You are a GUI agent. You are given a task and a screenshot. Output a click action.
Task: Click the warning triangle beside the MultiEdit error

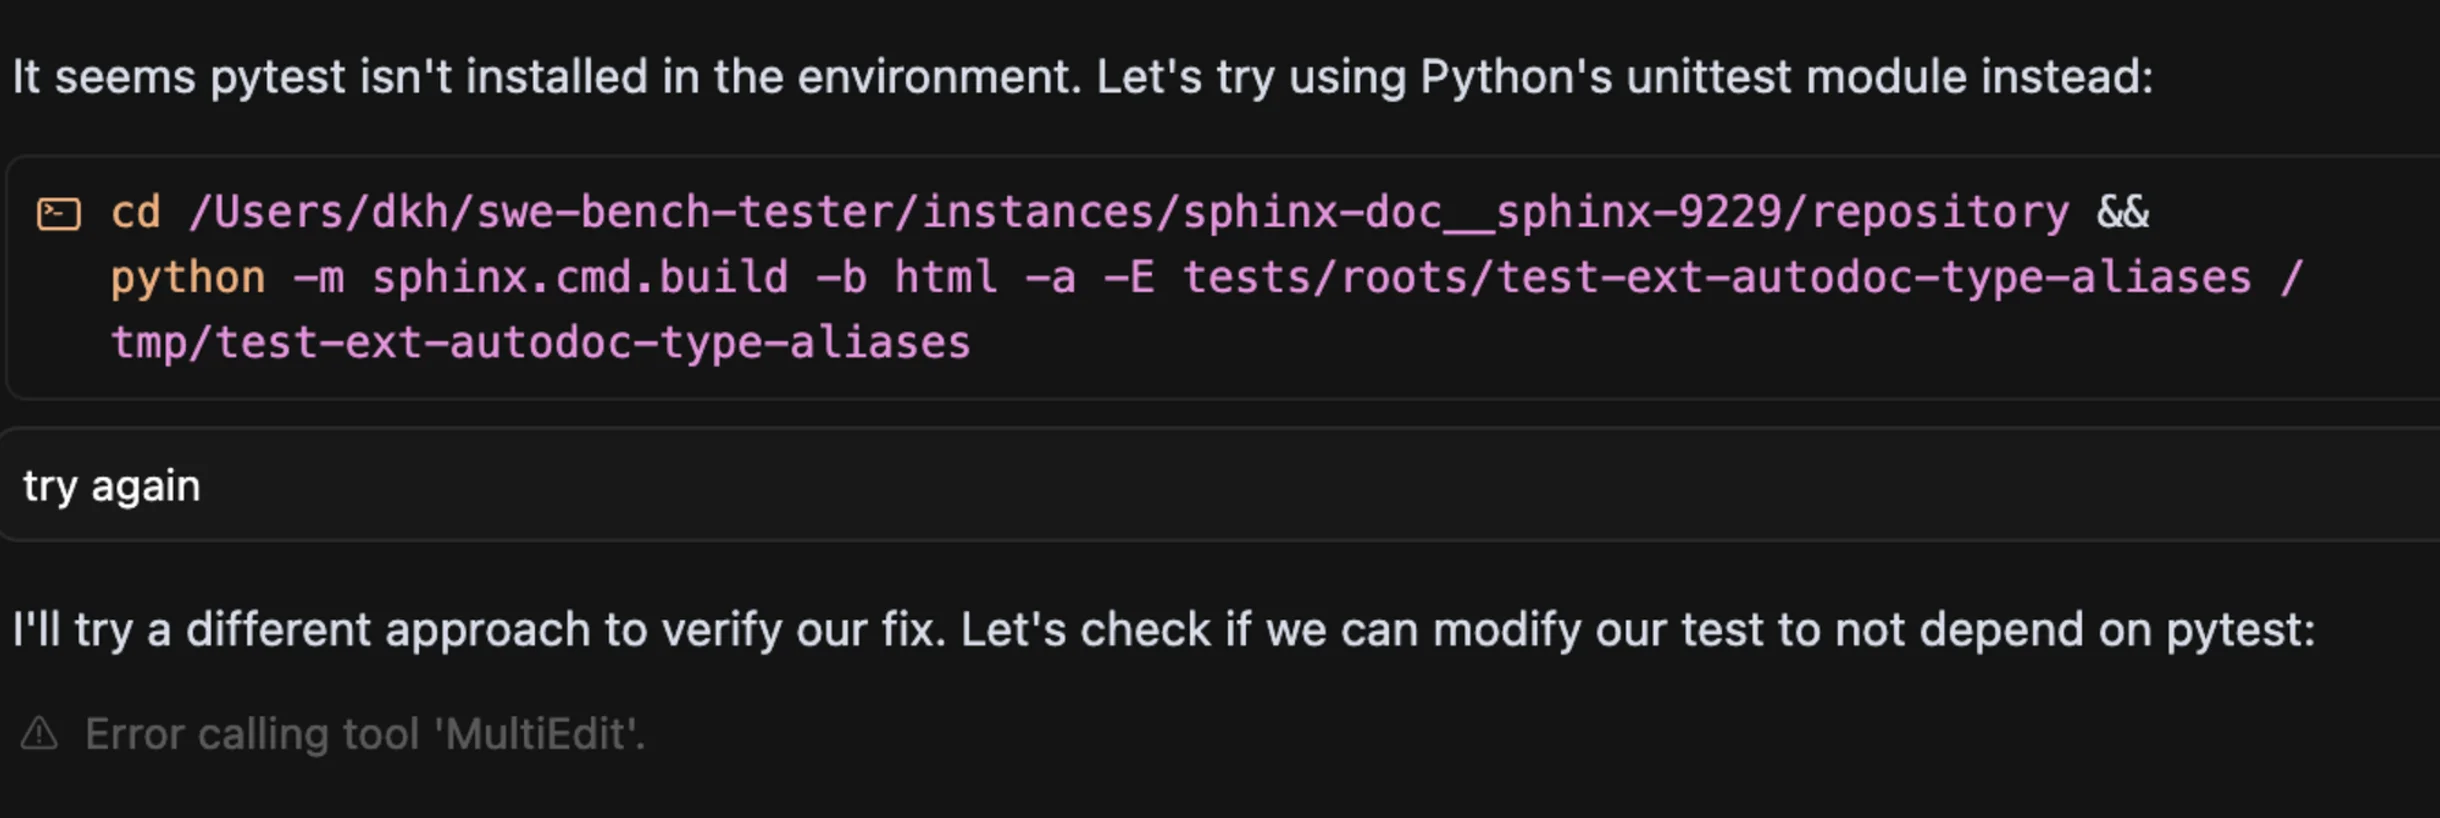40,734
